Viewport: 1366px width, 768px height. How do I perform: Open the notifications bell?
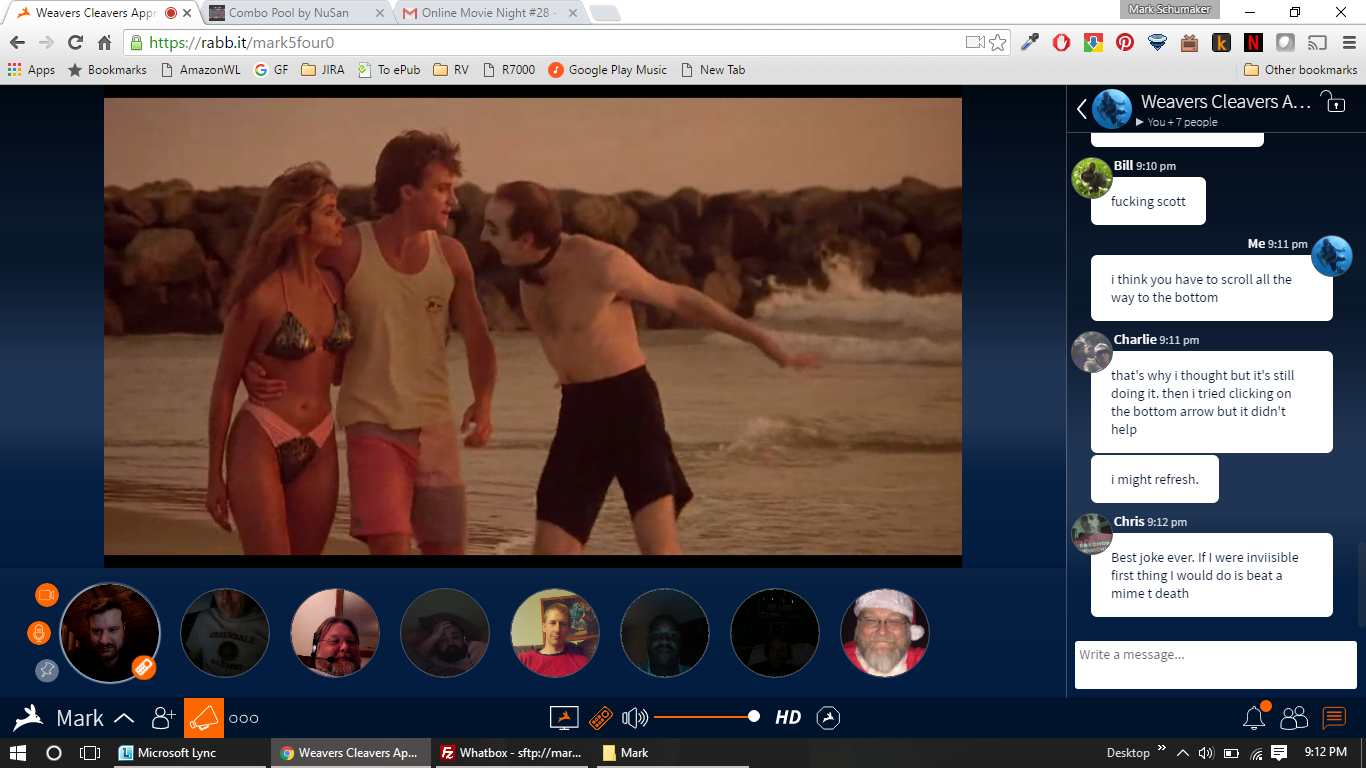[x=1254, y=717]
